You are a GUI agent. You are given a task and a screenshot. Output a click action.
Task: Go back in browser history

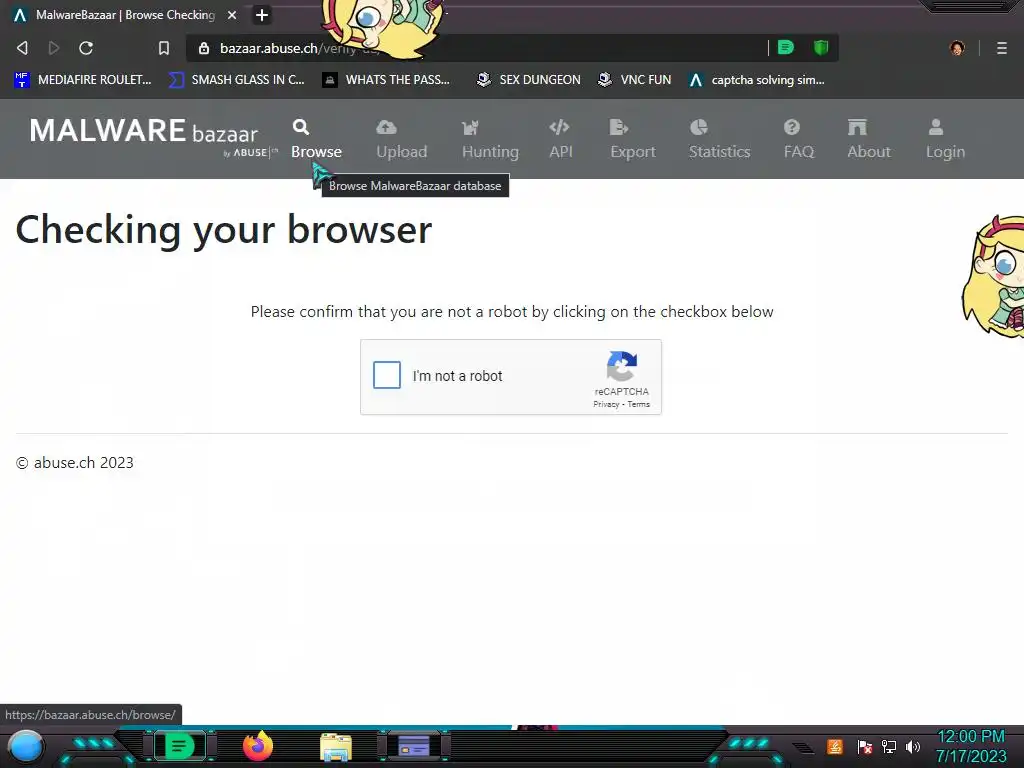(22, 48)
